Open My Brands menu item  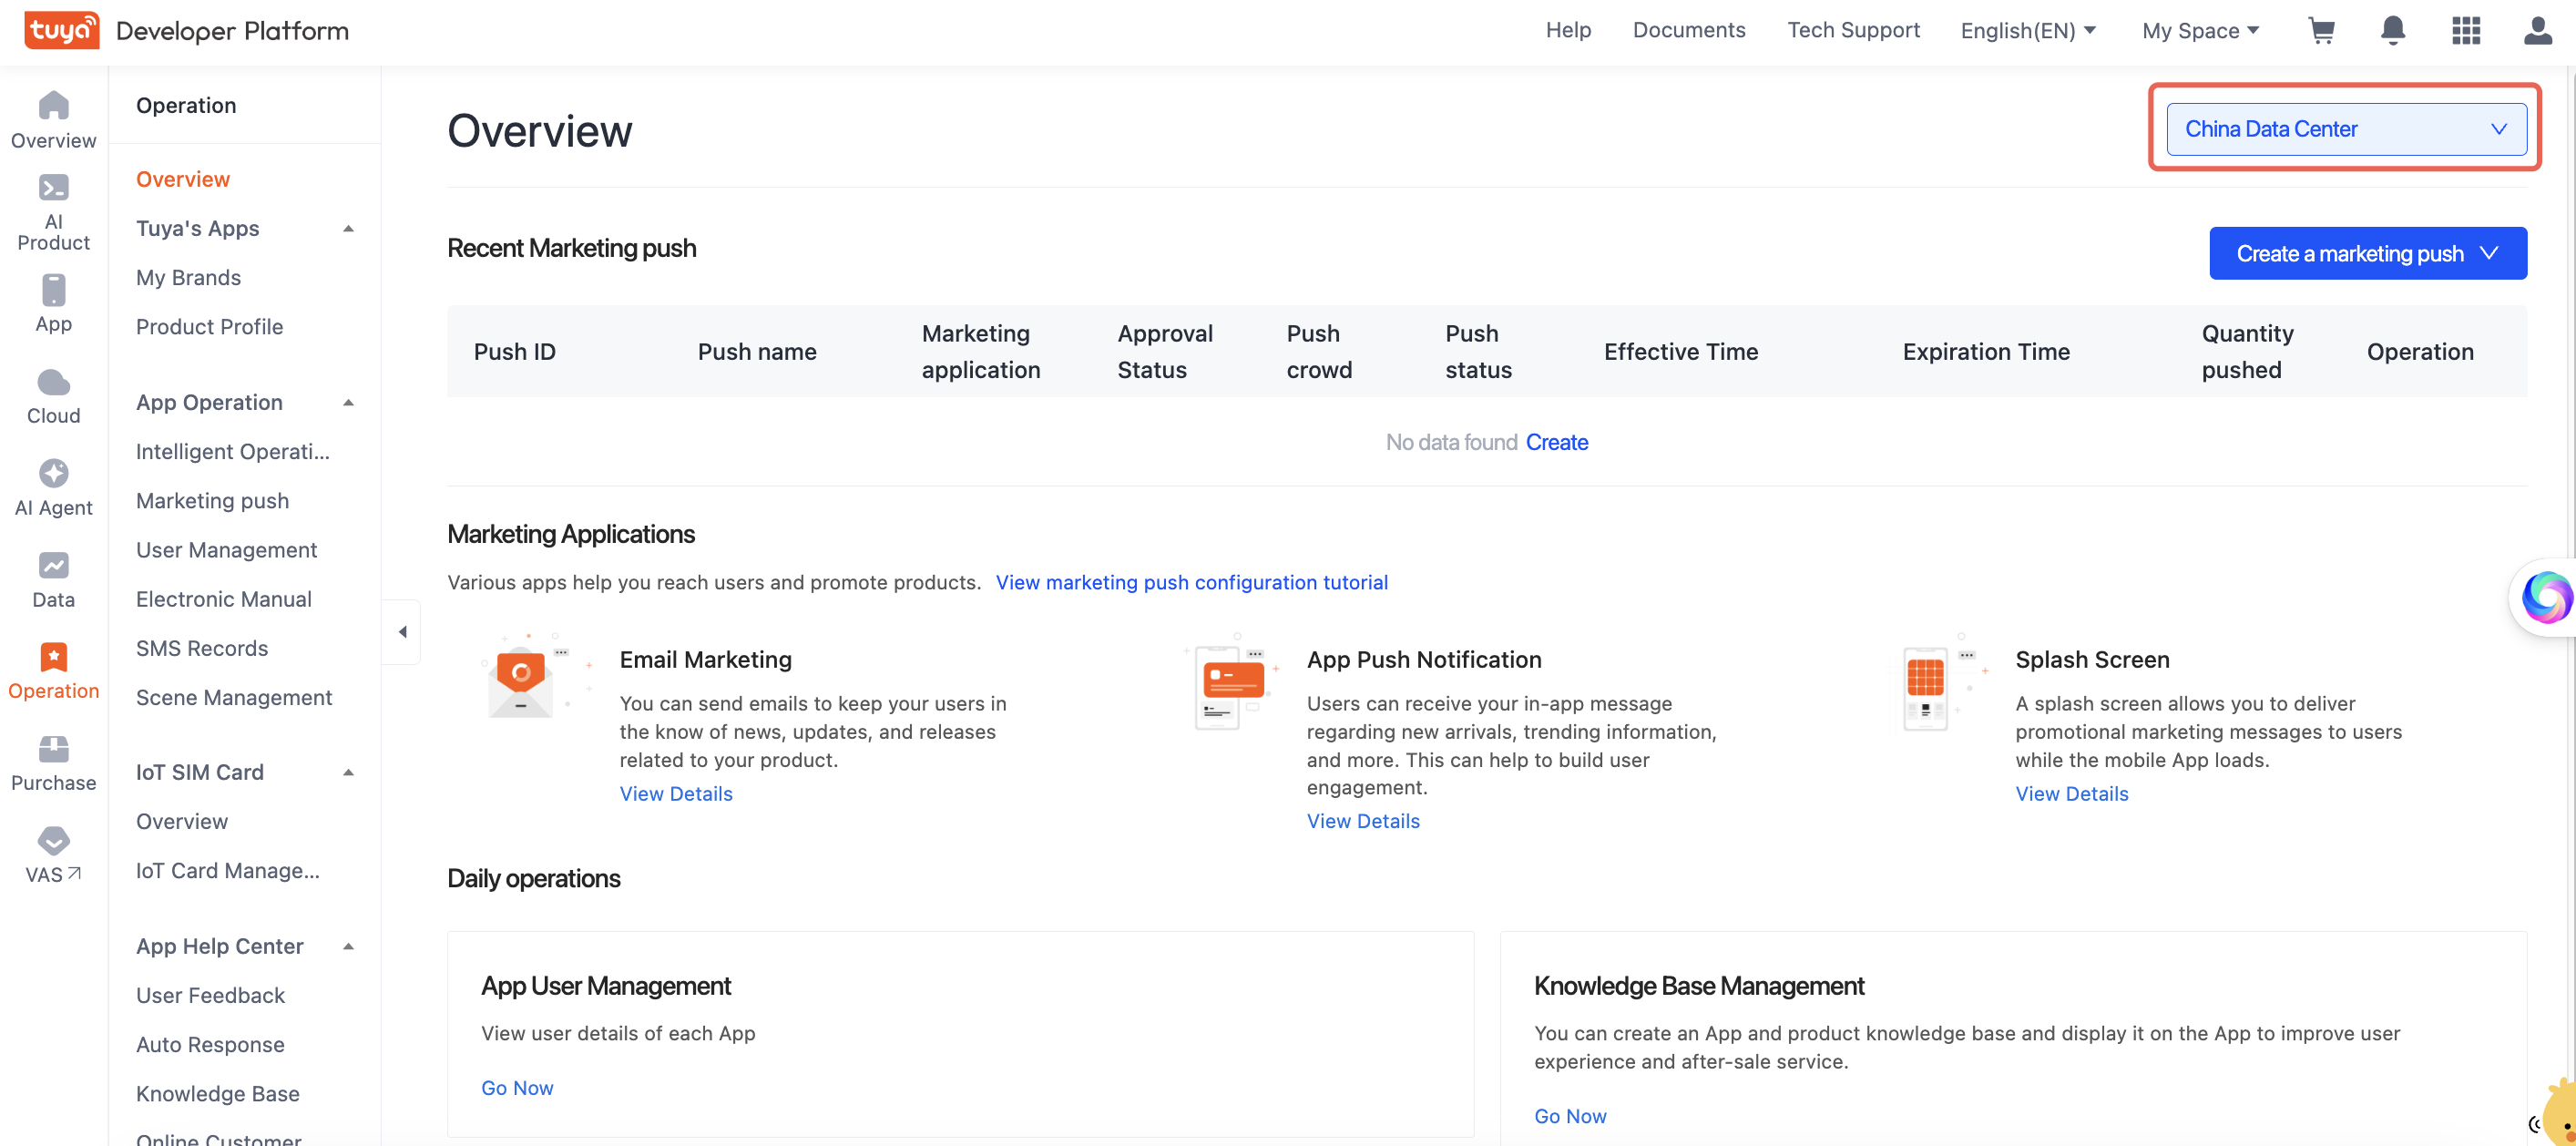tap(188, 277)
